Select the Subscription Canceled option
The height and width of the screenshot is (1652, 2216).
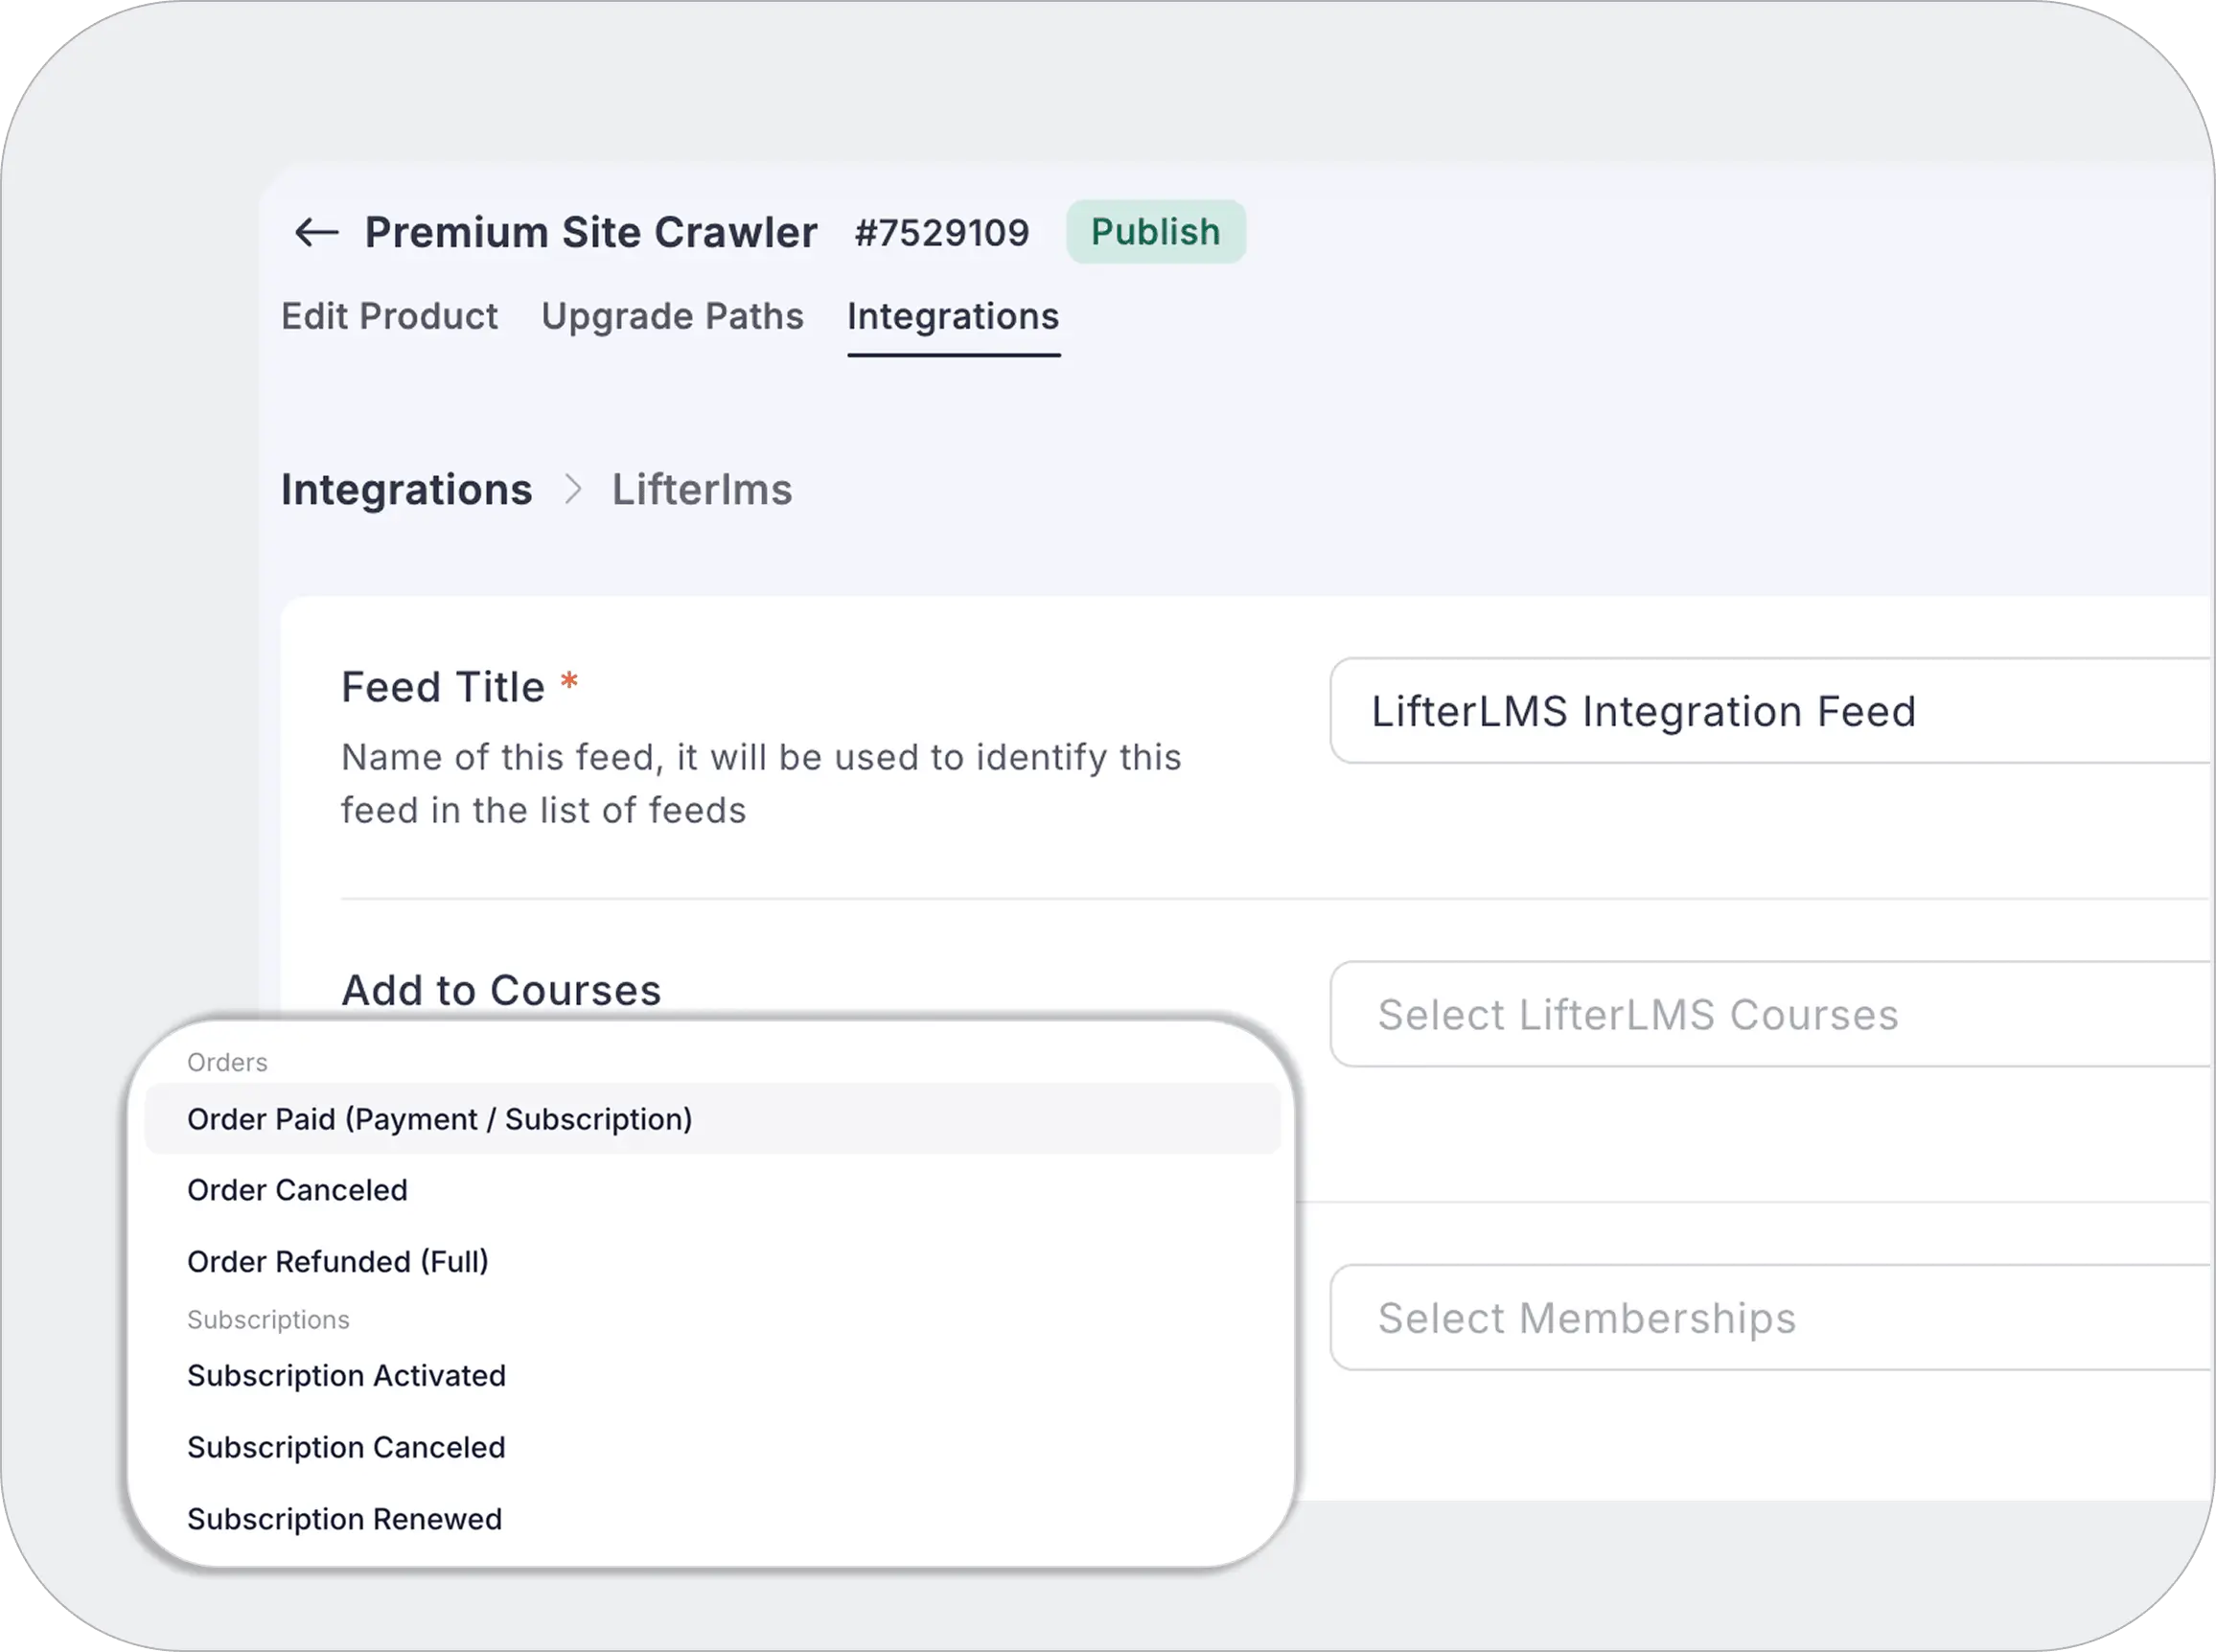pos(346,1447)
